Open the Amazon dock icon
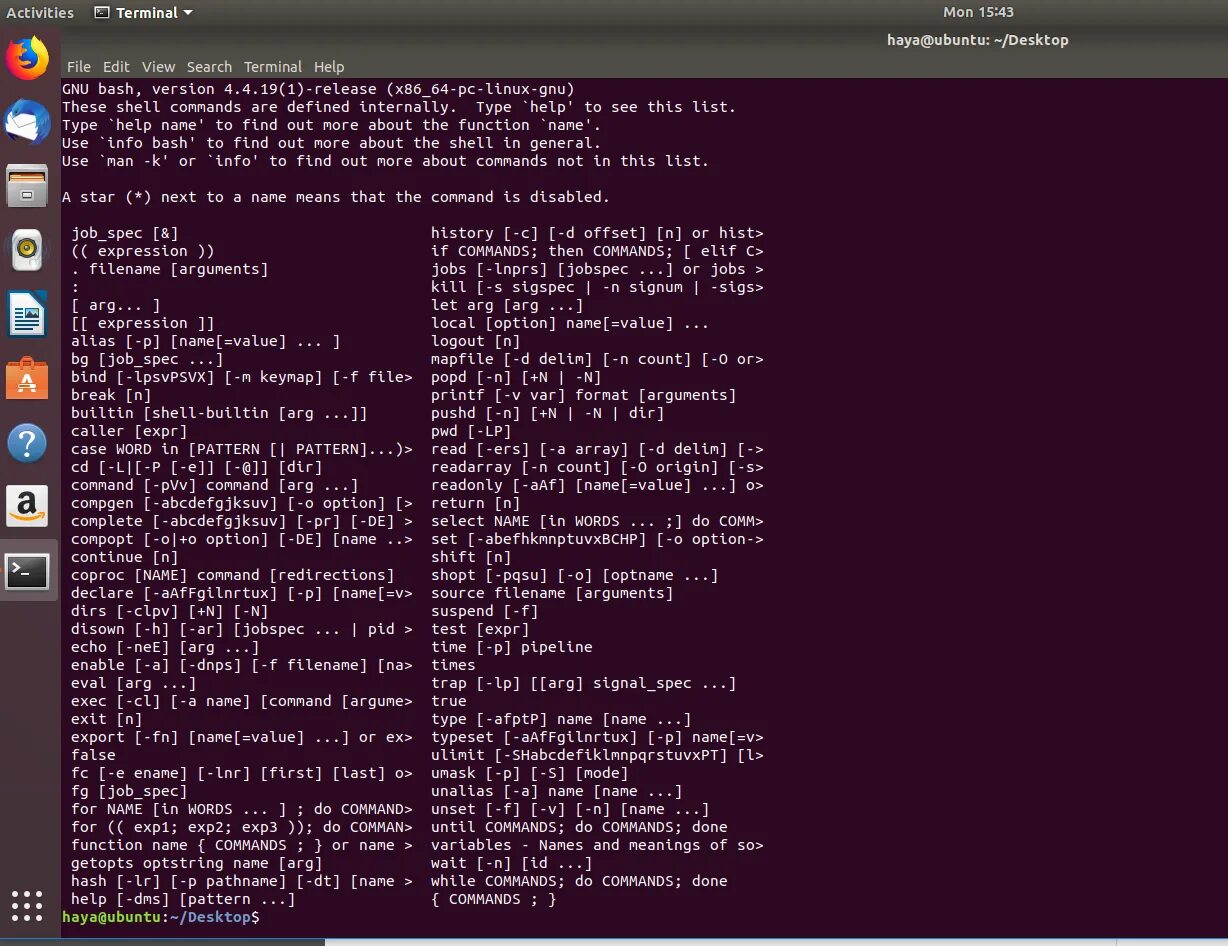 (x=28, y=507)
